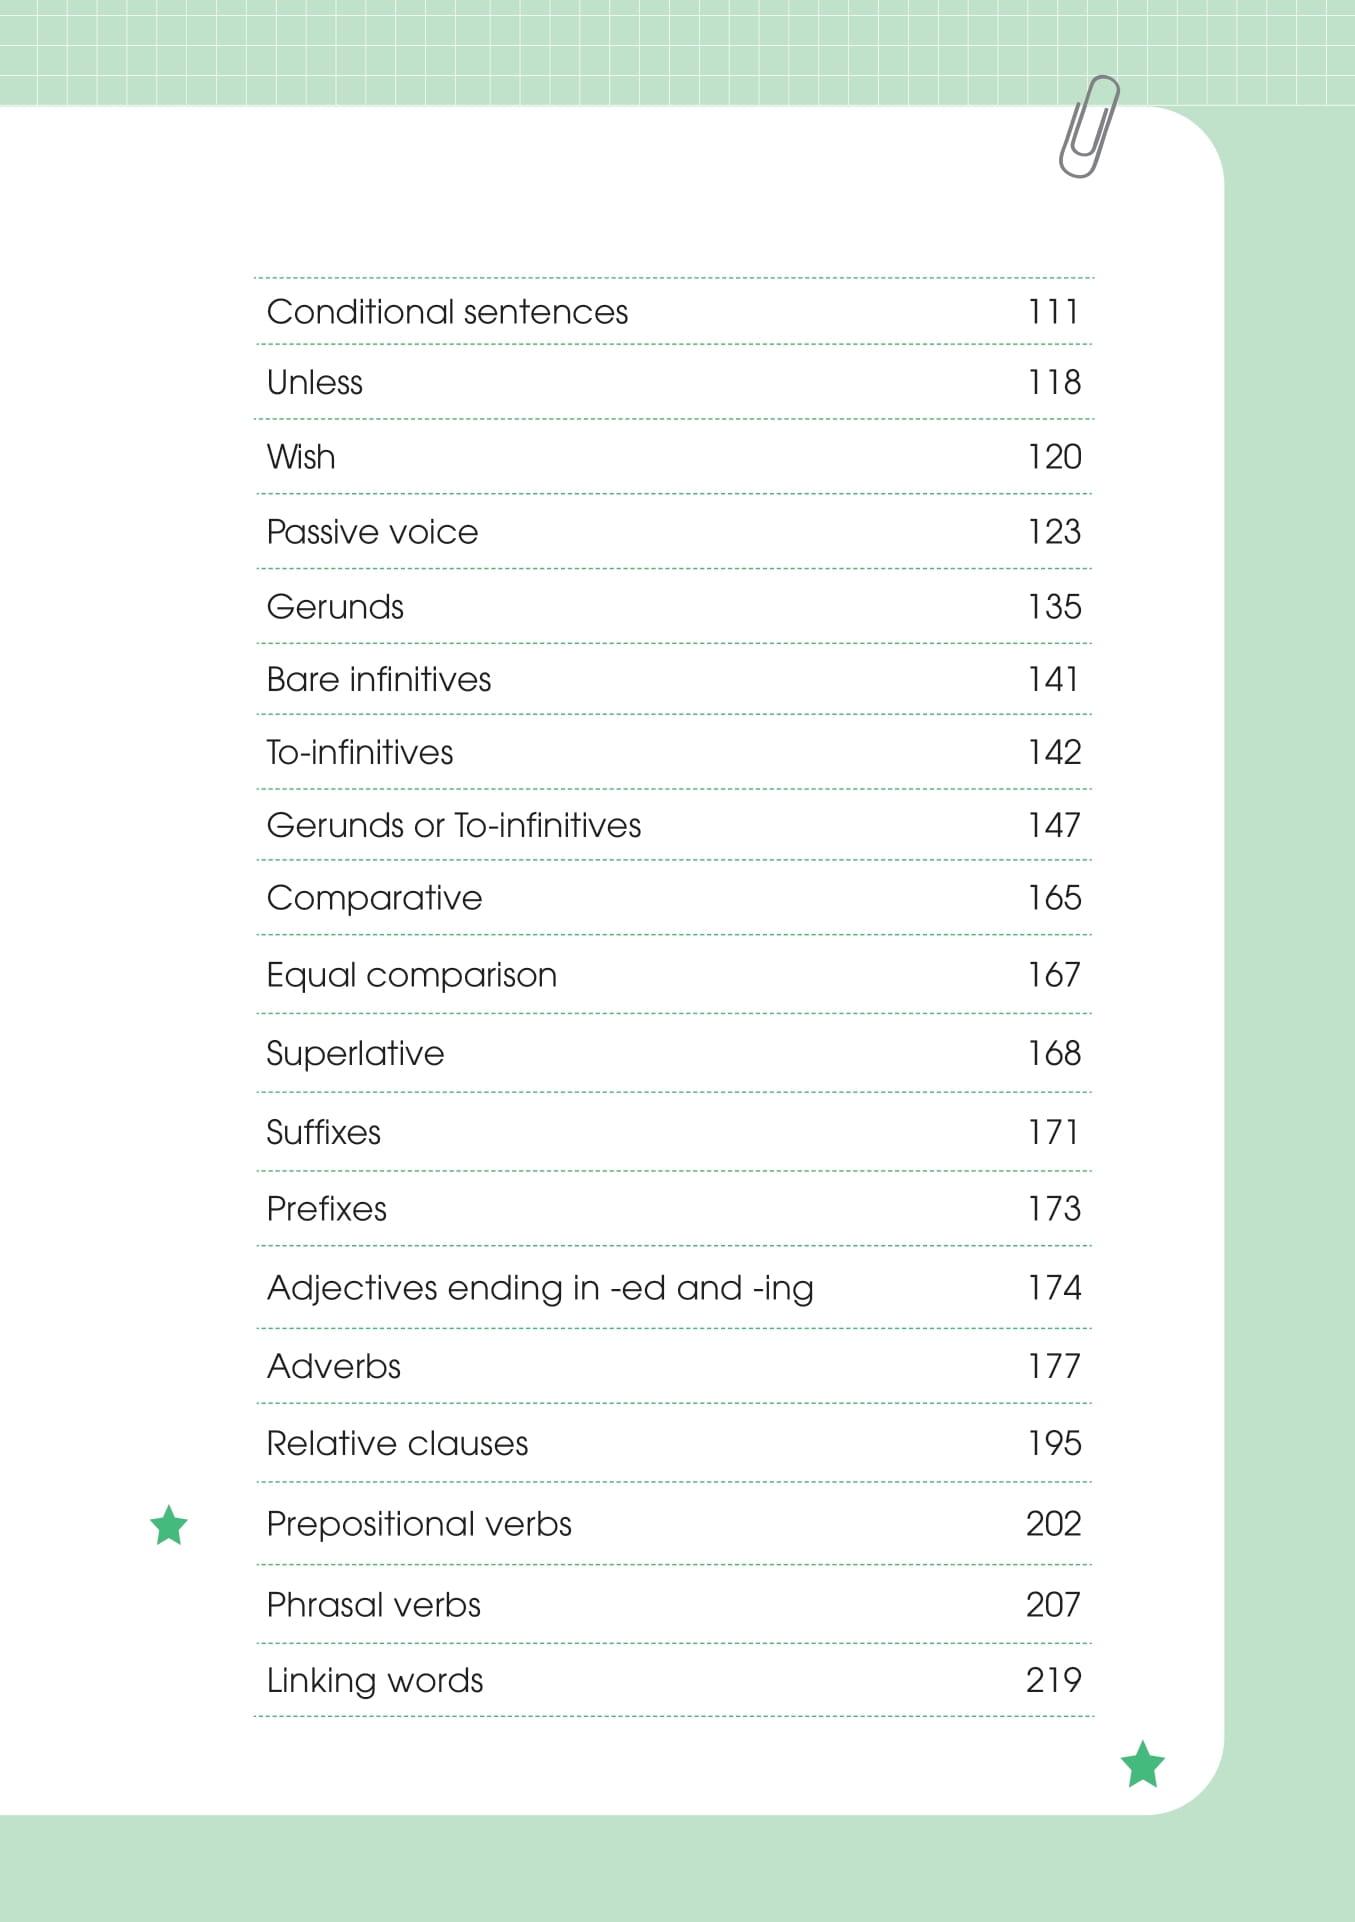
Task: Click the Superlative entry
Action: point(355,1053)
